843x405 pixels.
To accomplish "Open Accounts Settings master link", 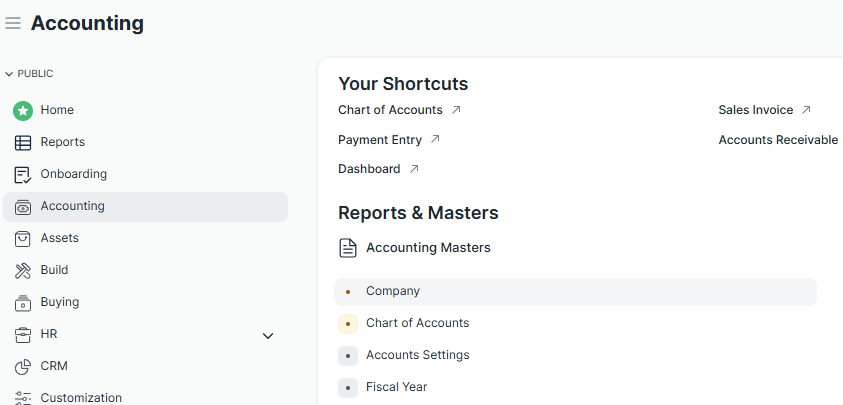I will [x=417, y=355].
